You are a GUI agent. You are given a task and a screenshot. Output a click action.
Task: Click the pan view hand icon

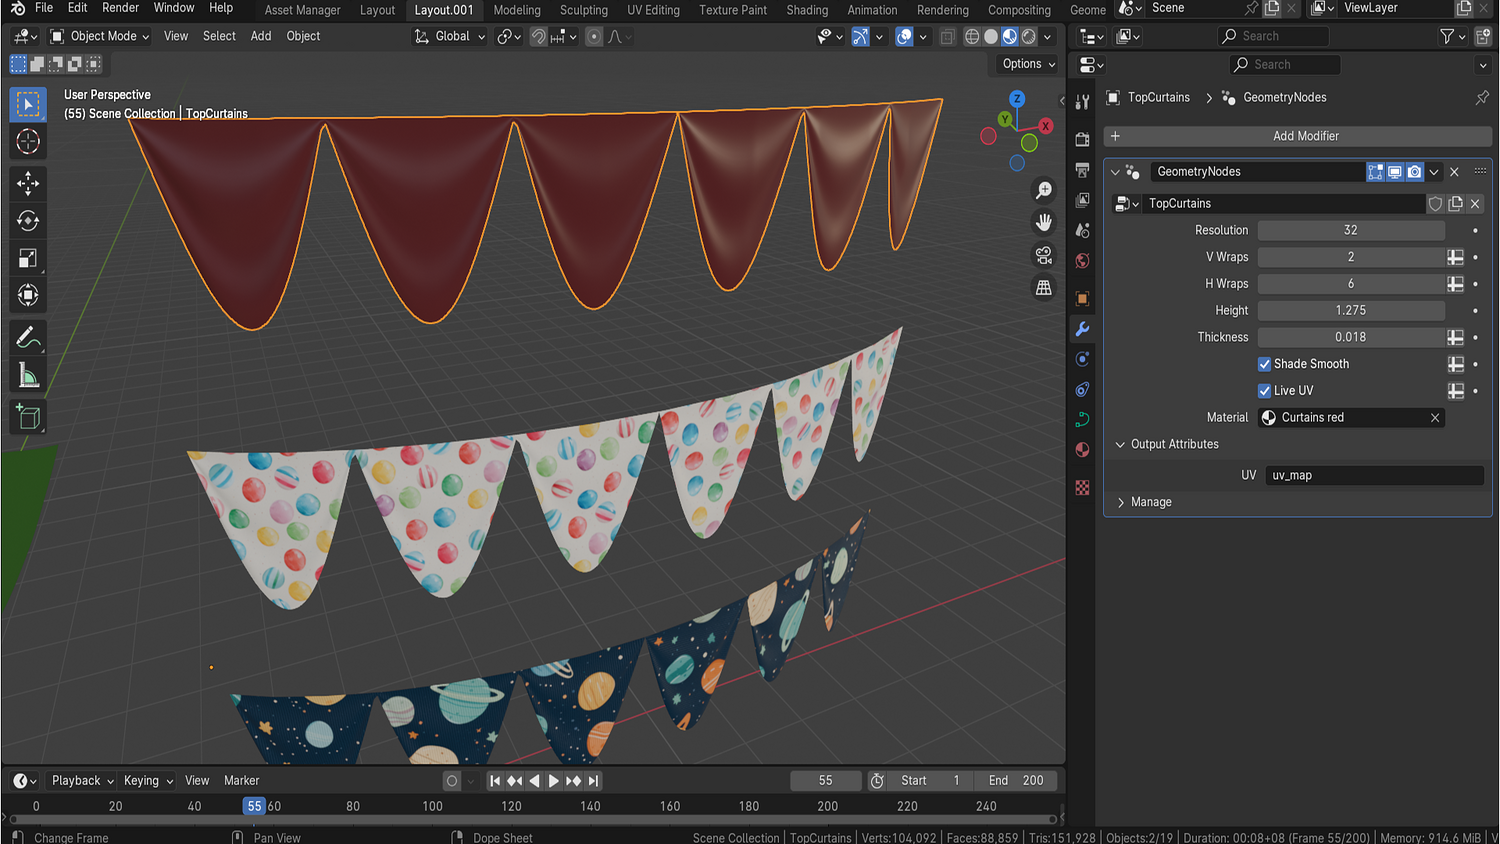coord(1044,222)
